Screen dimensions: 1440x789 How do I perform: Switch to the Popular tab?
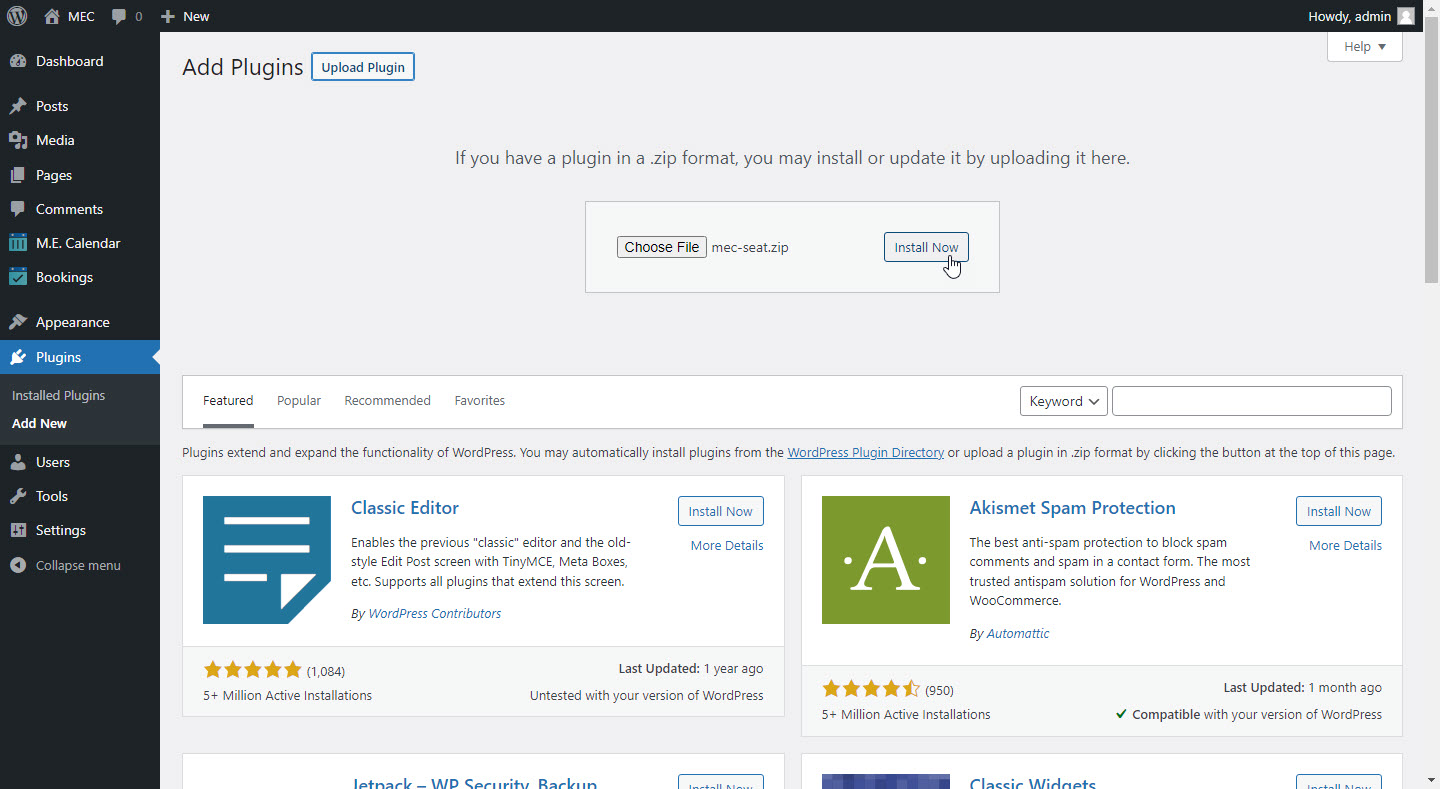click(x=299, y=400)
